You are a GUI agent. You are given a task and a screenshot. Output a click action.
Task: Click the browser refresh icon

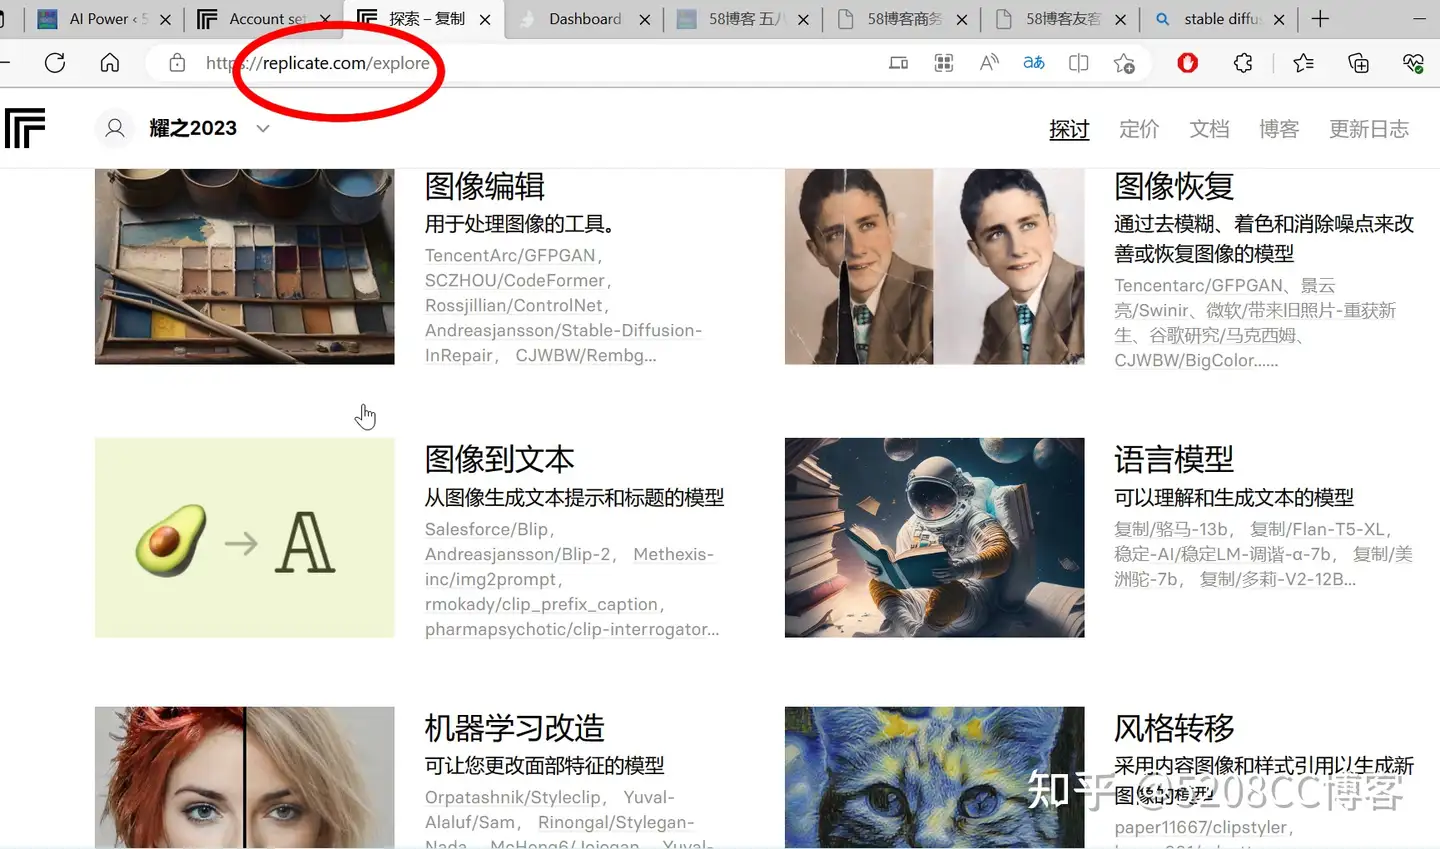[x=55, y=63]
